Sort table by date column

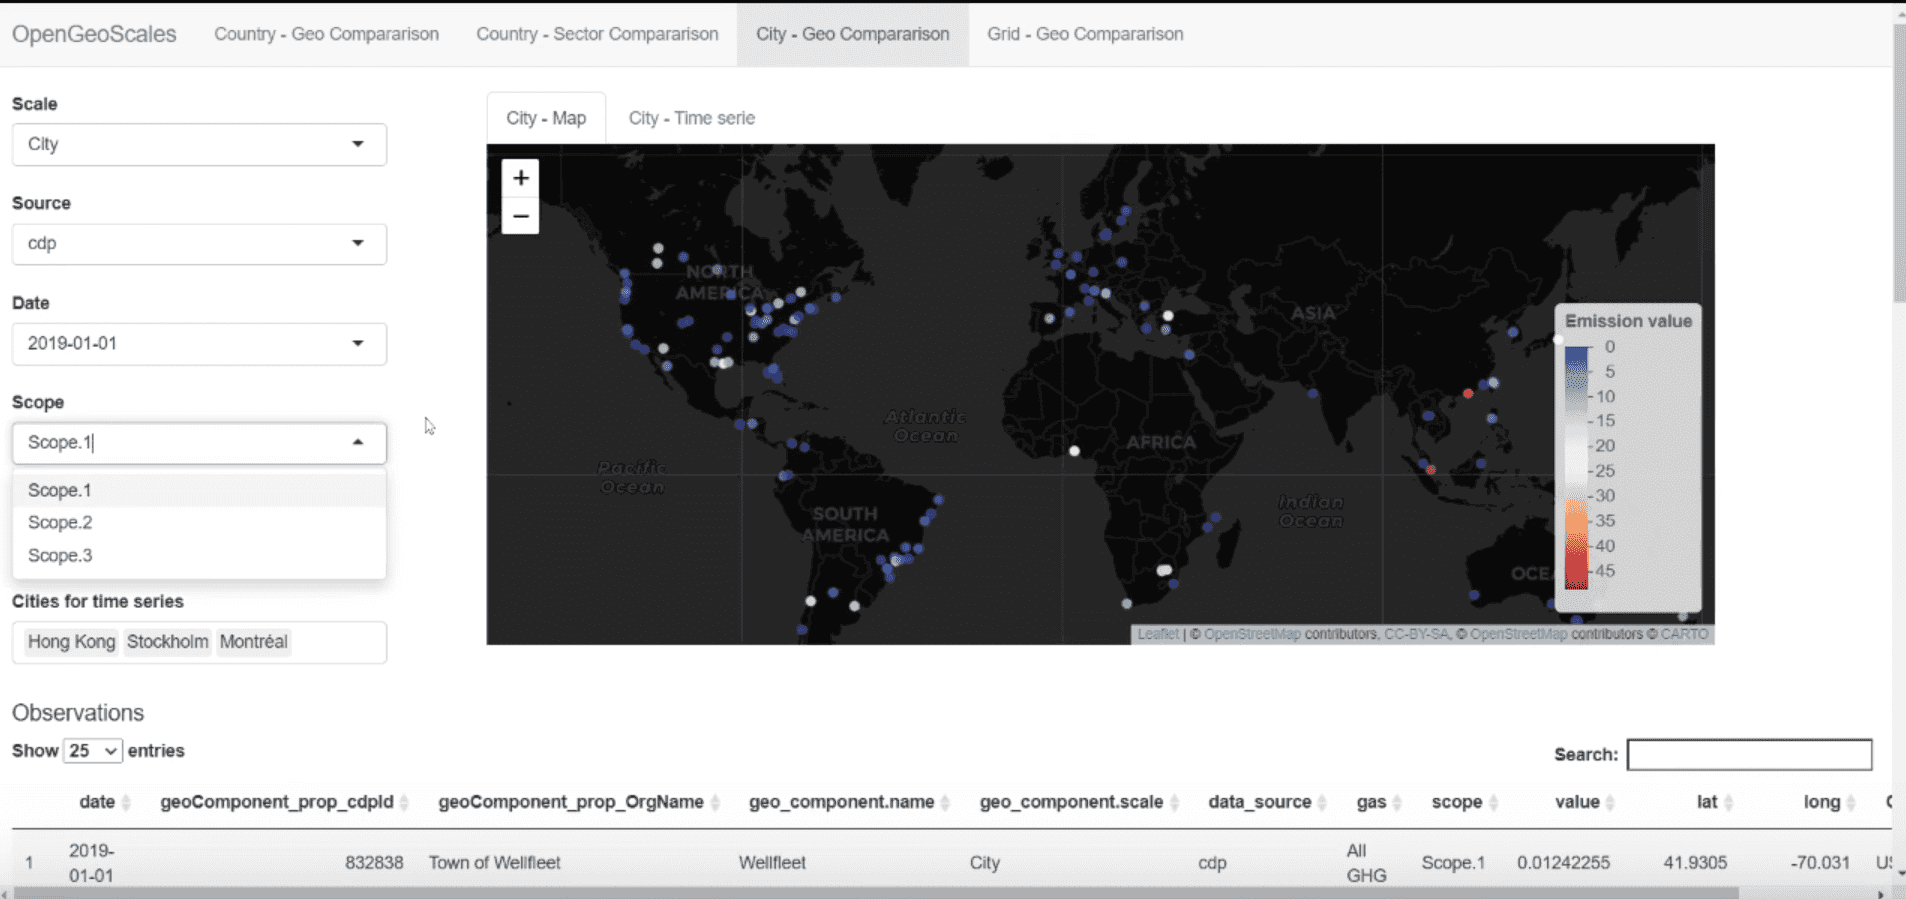[98, 802]
